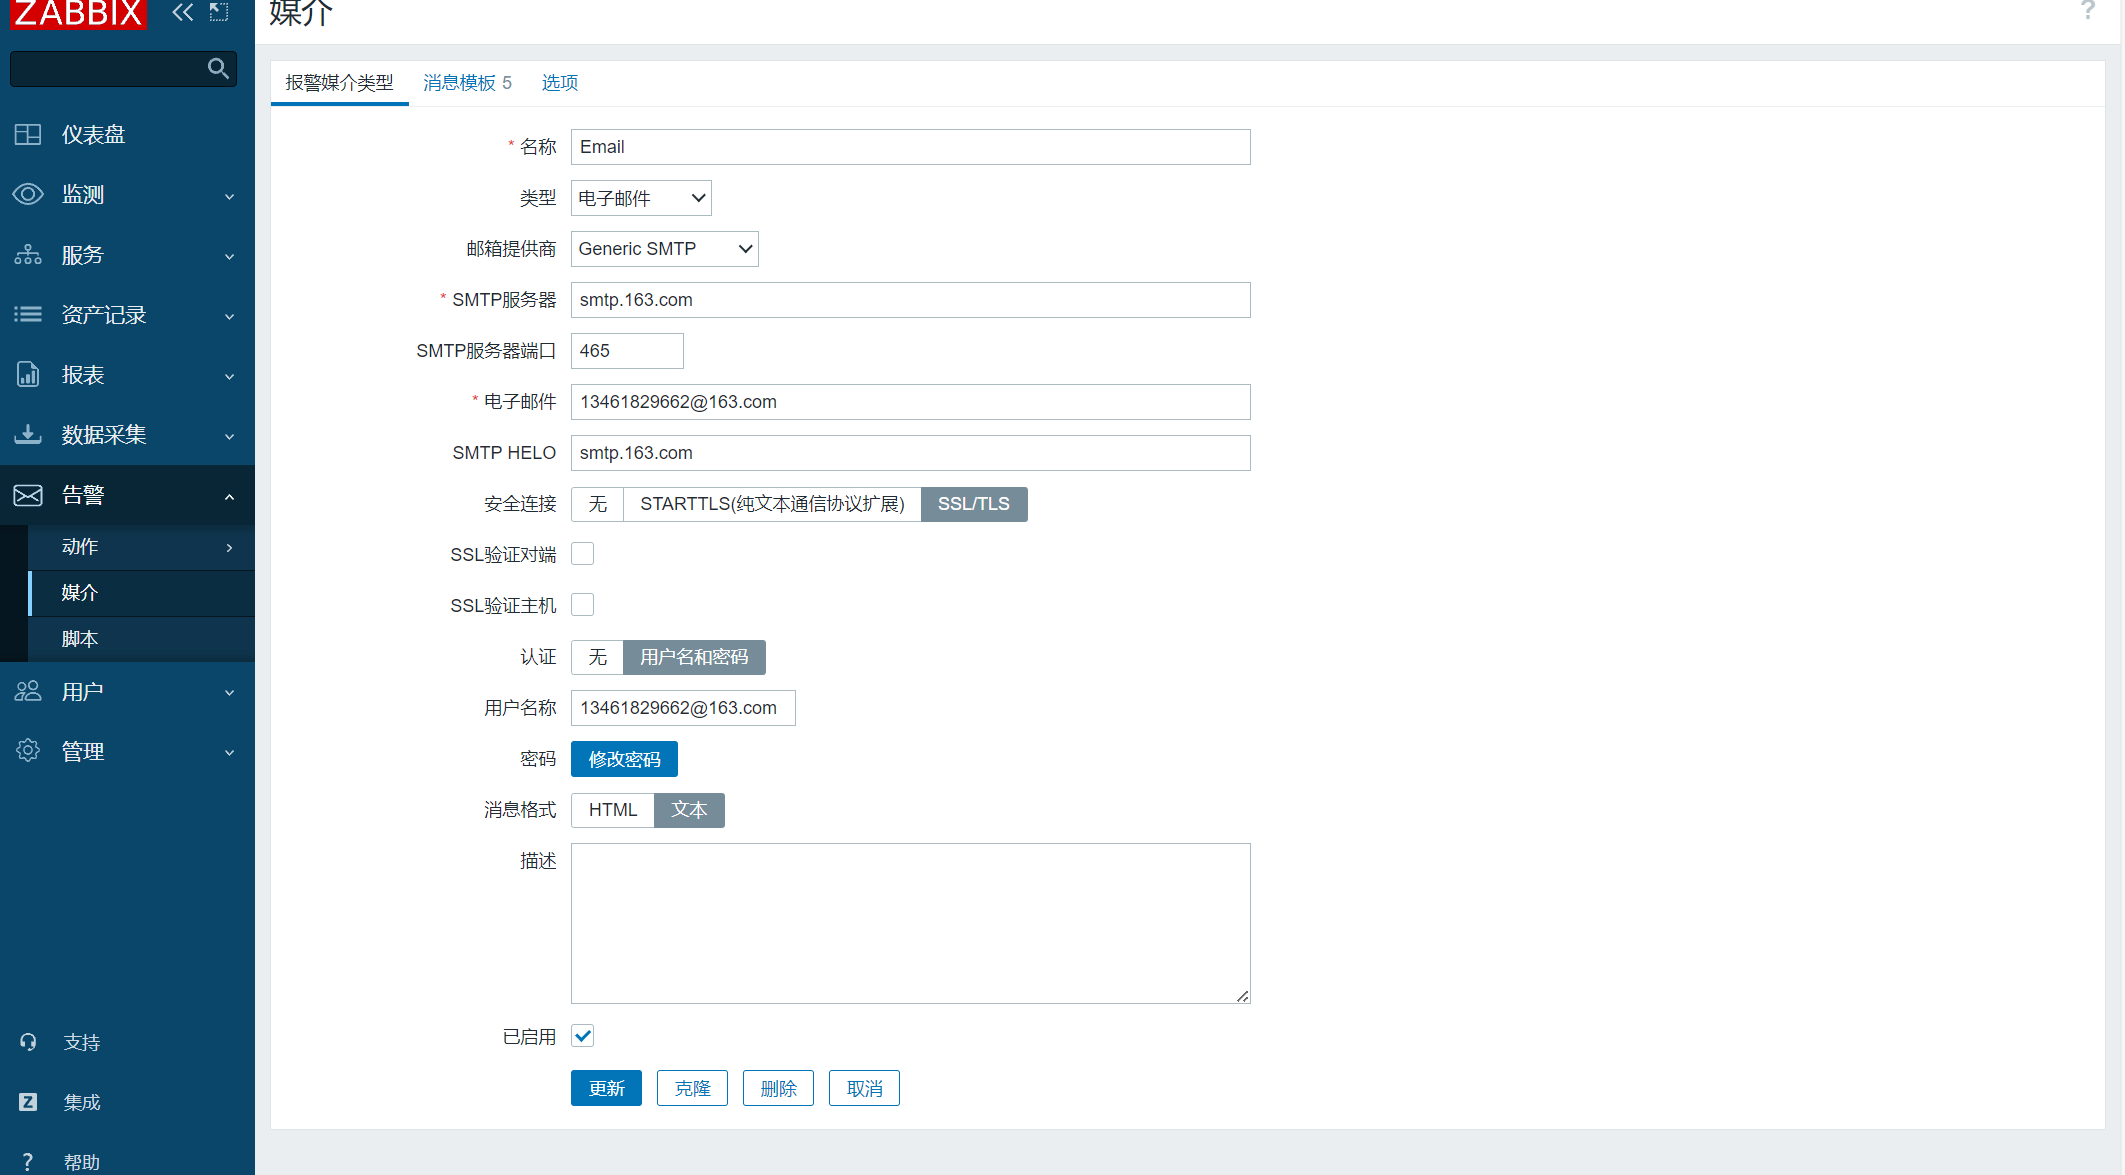Toggle the SSL验证对端 checkbox
Image resolution: width=2125 pixels, height=1175 pixels.
click(583, 554)
